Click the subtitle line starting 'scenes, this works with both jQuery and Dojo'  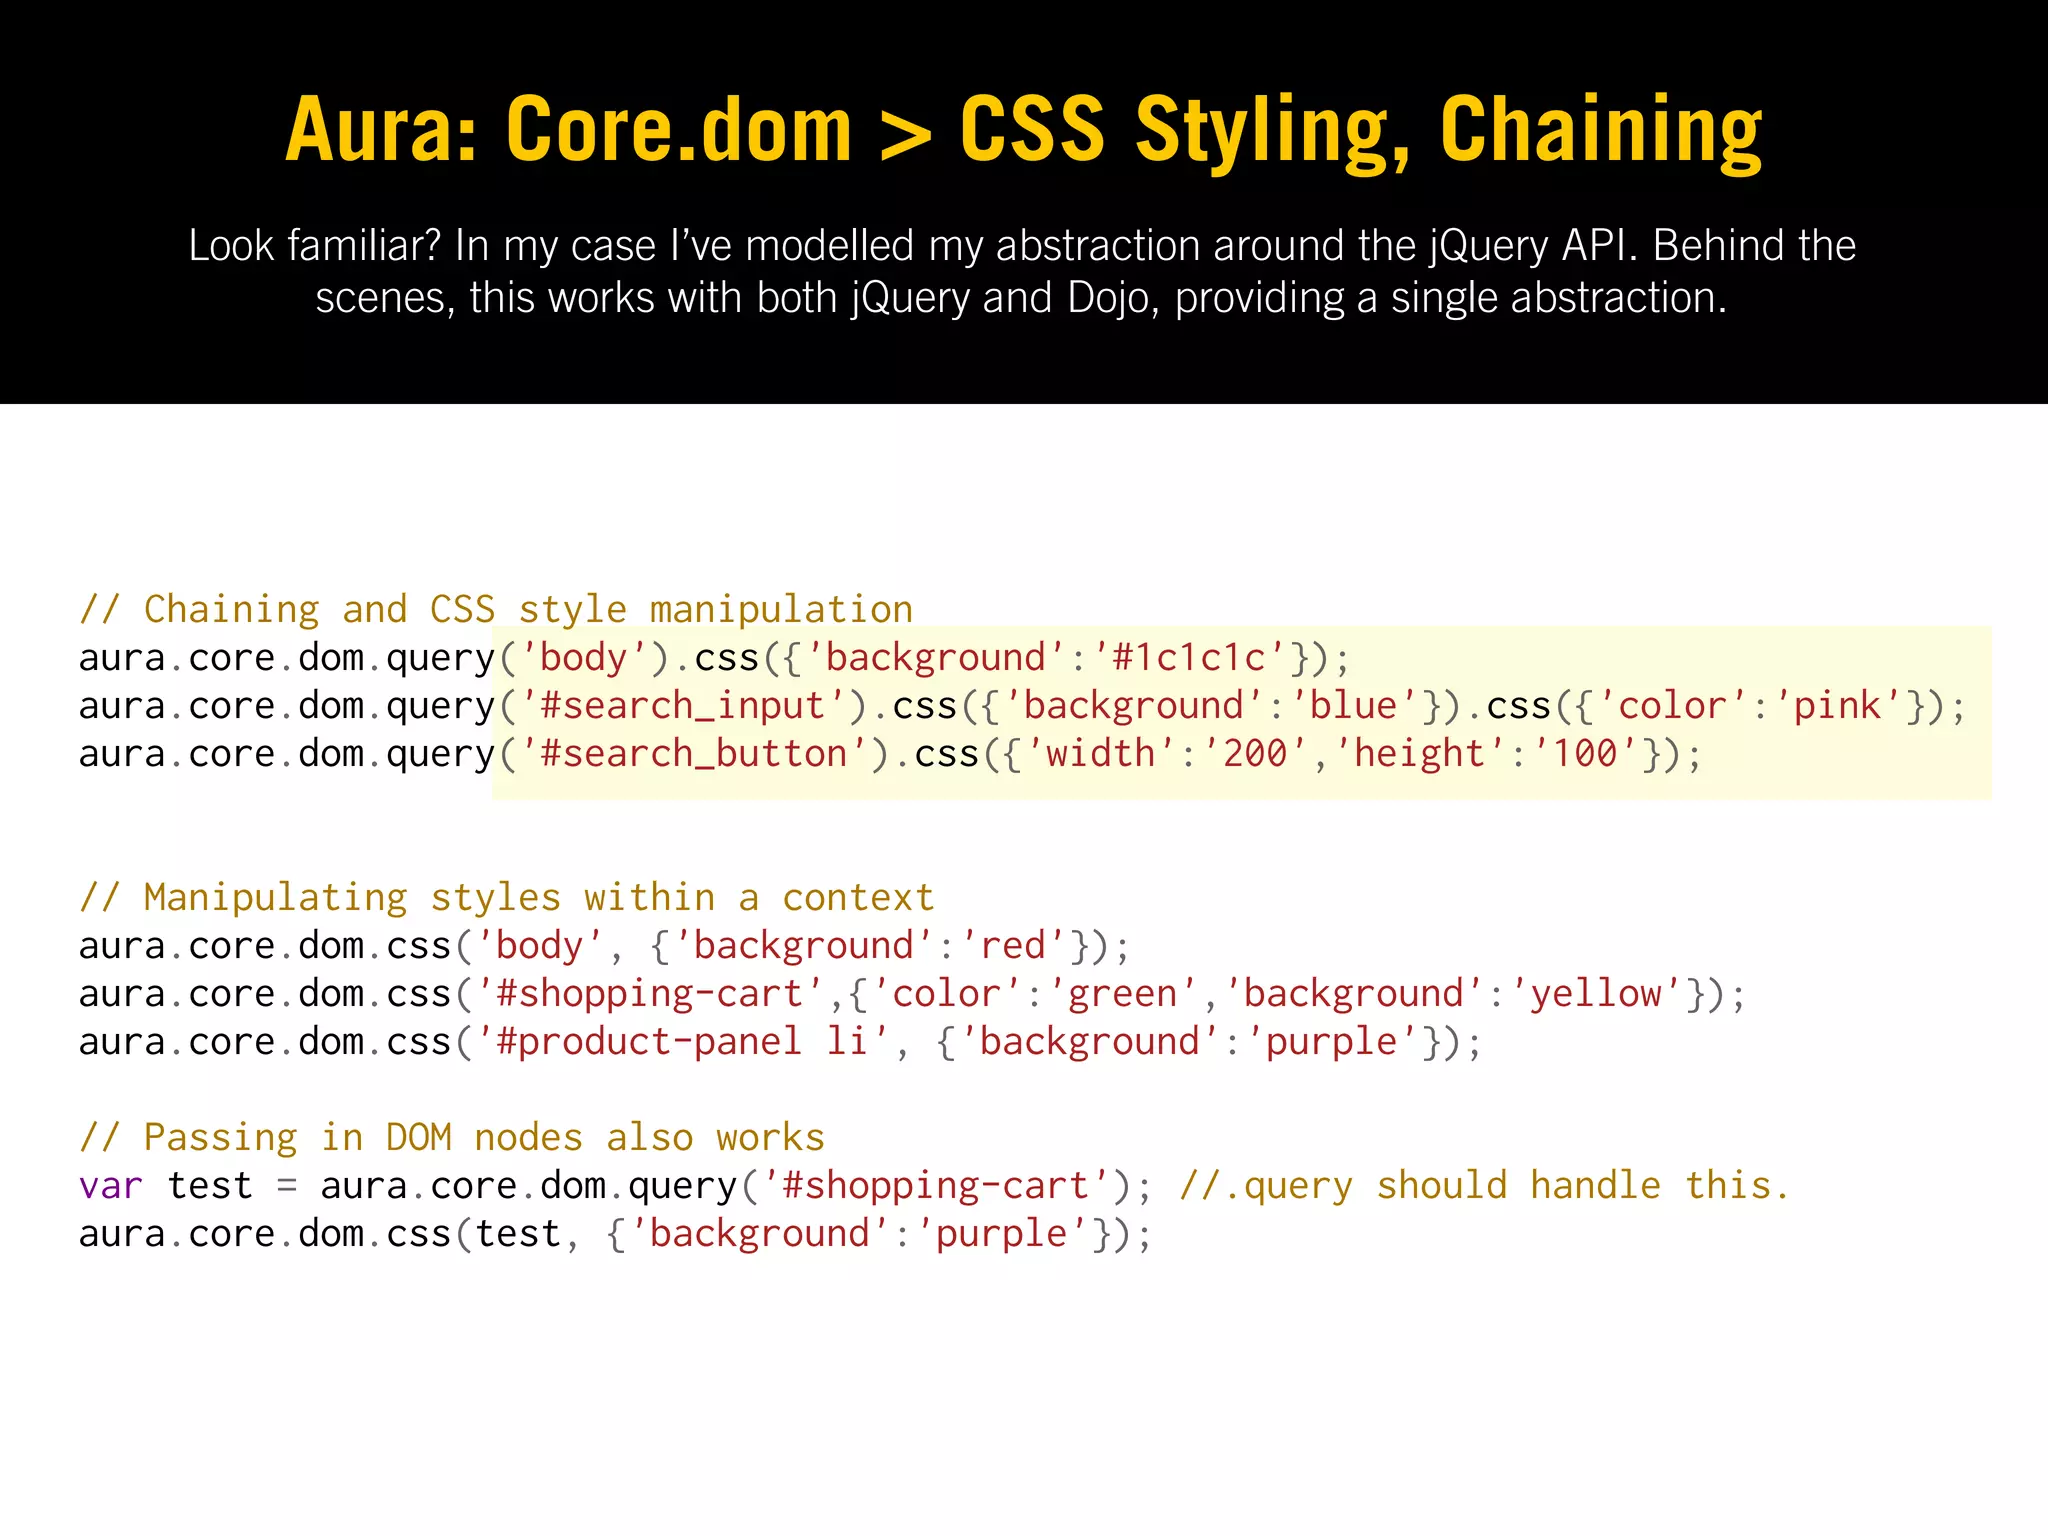point(1021,299)
